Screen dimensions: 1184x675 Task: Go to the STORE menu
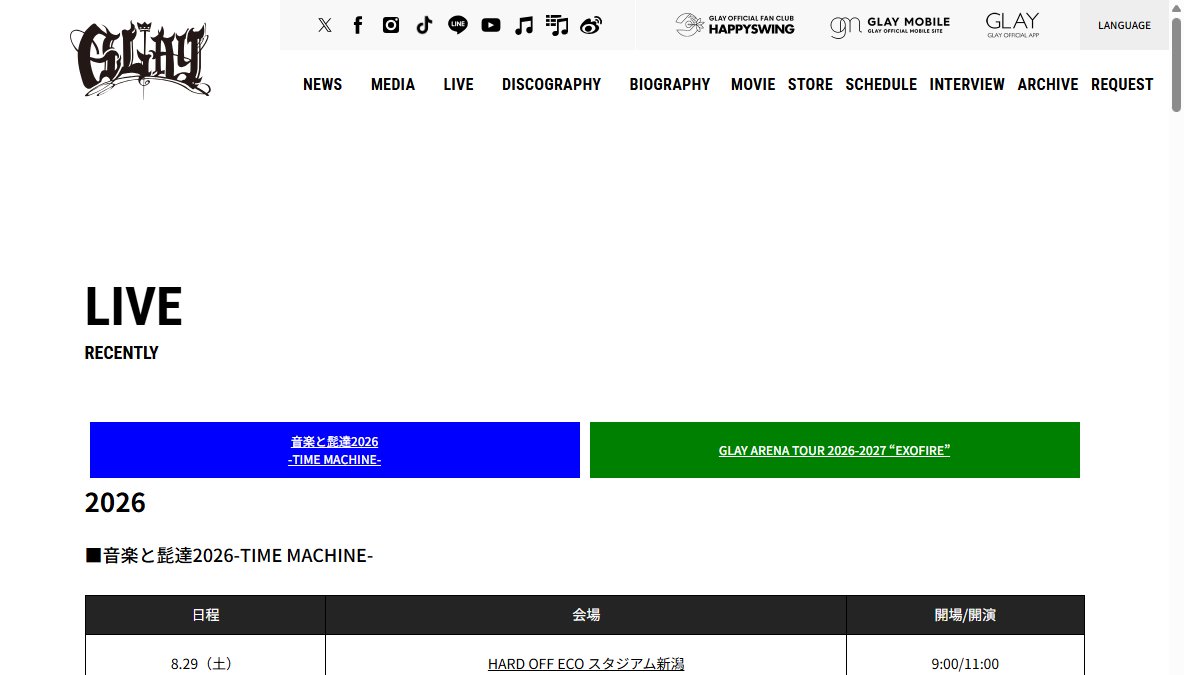click(810, 85)
